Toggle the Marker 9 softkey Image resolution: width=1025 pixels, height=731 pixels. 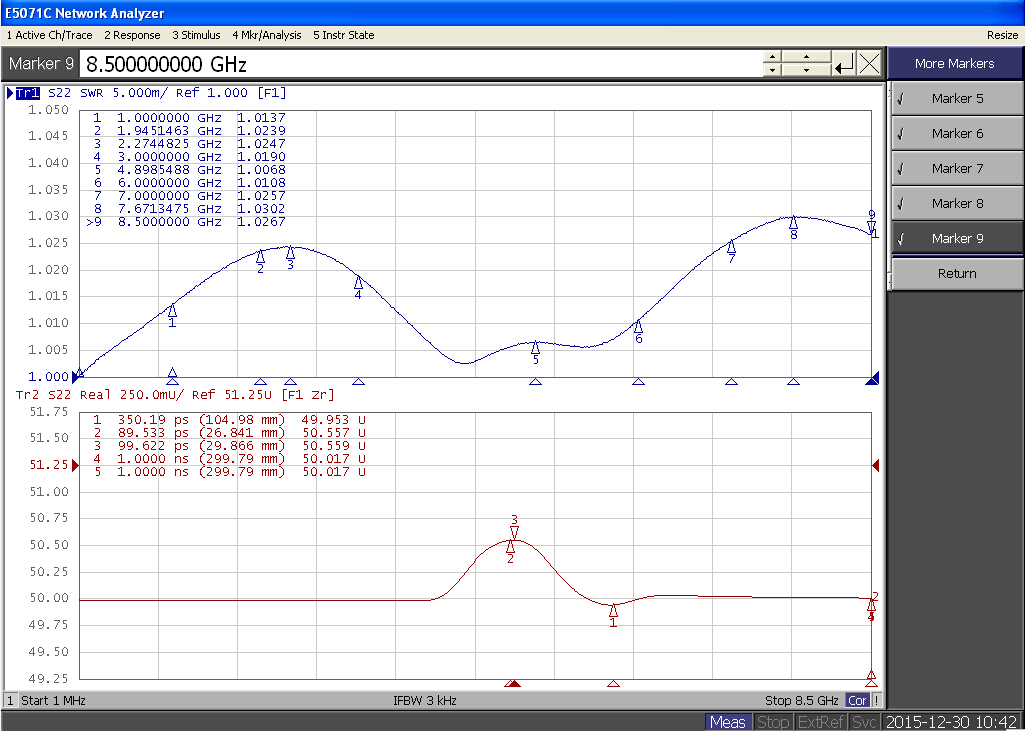957,238
